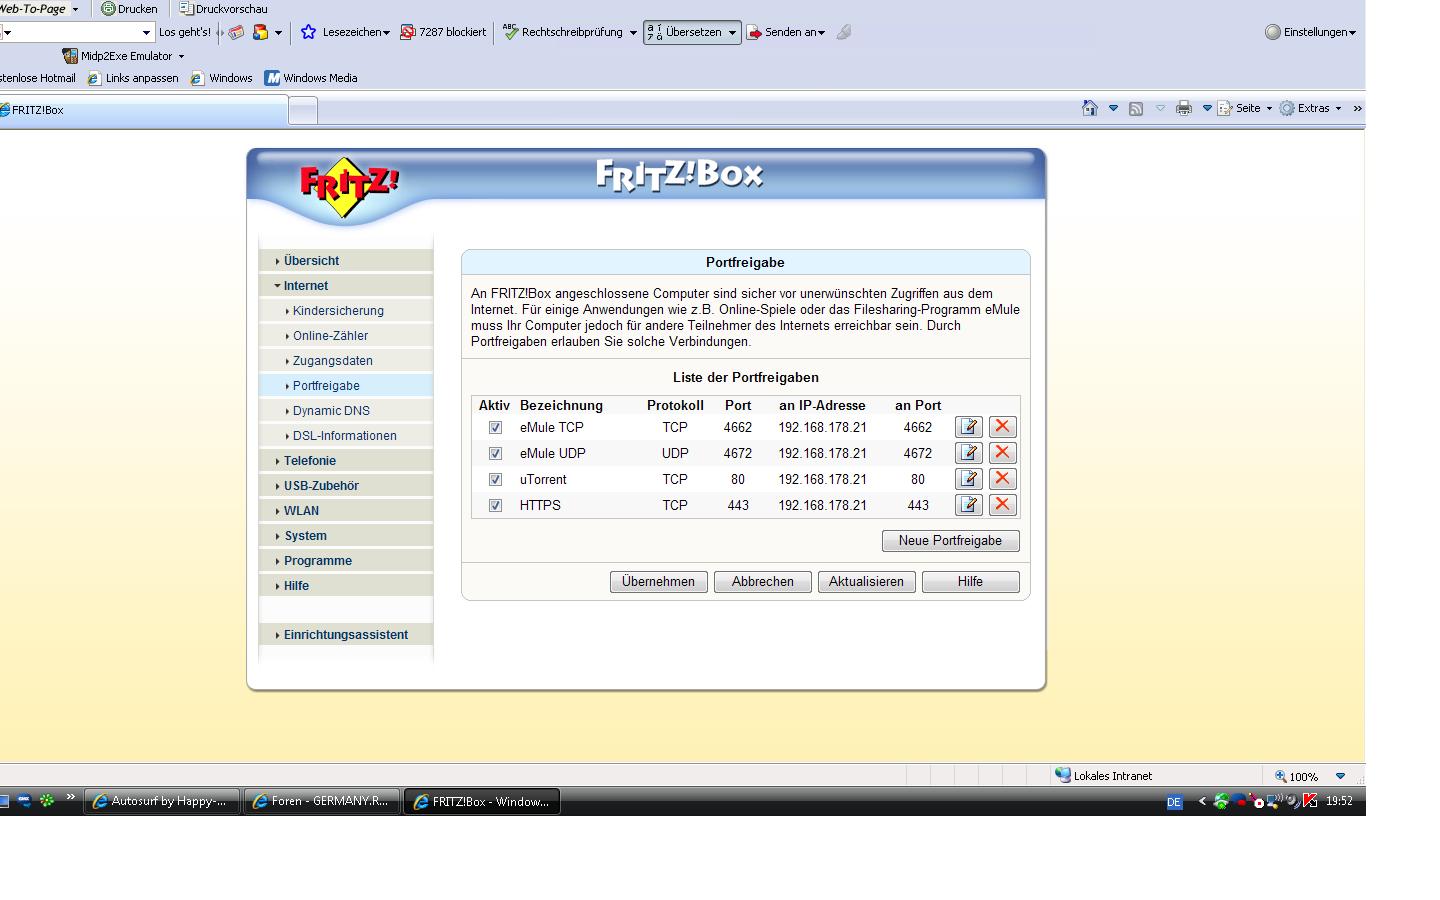Screen dimensions: 1440x900
Task: Delete the eMule UDP port forwarding entry
Action: 1002,453
